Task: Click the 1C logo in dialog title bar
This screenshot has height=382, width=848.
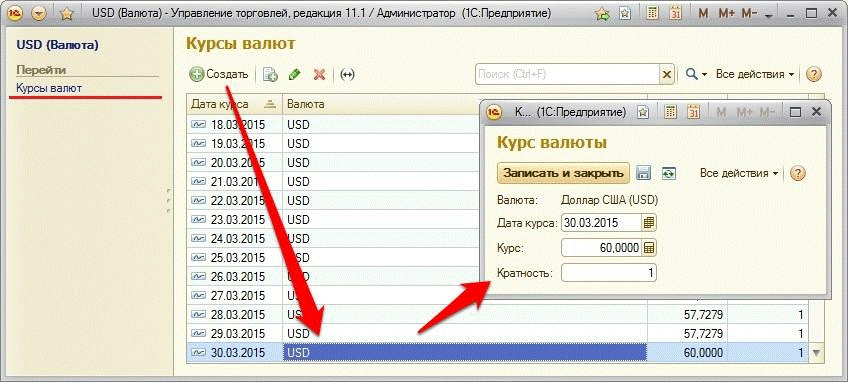Action: coord(494,112)
